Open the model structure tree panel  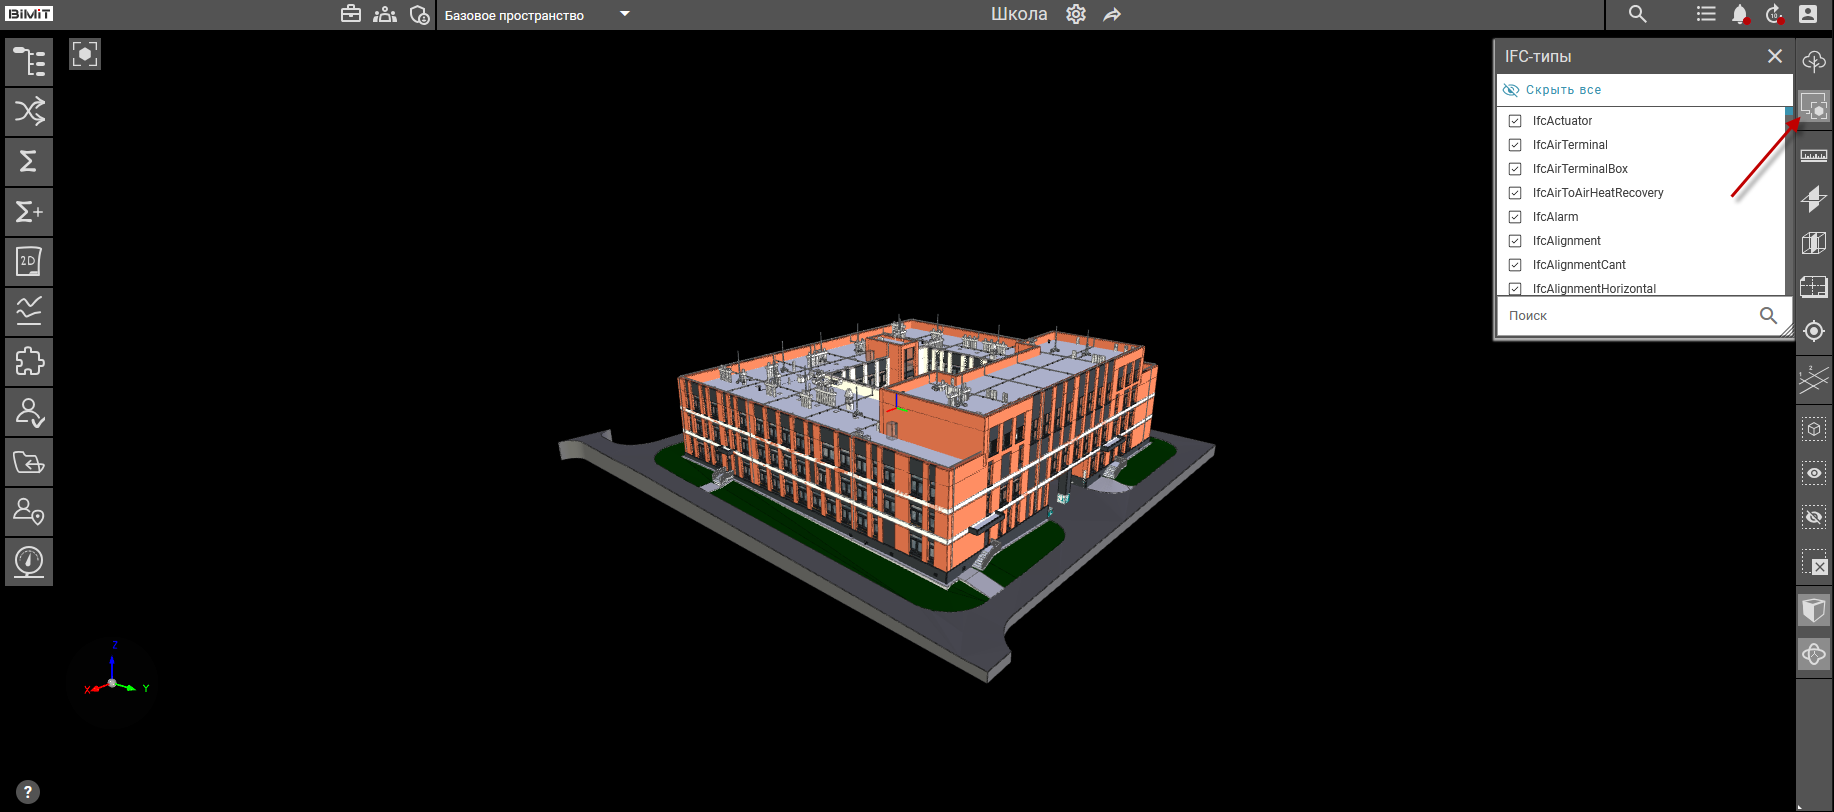[29, 62]
